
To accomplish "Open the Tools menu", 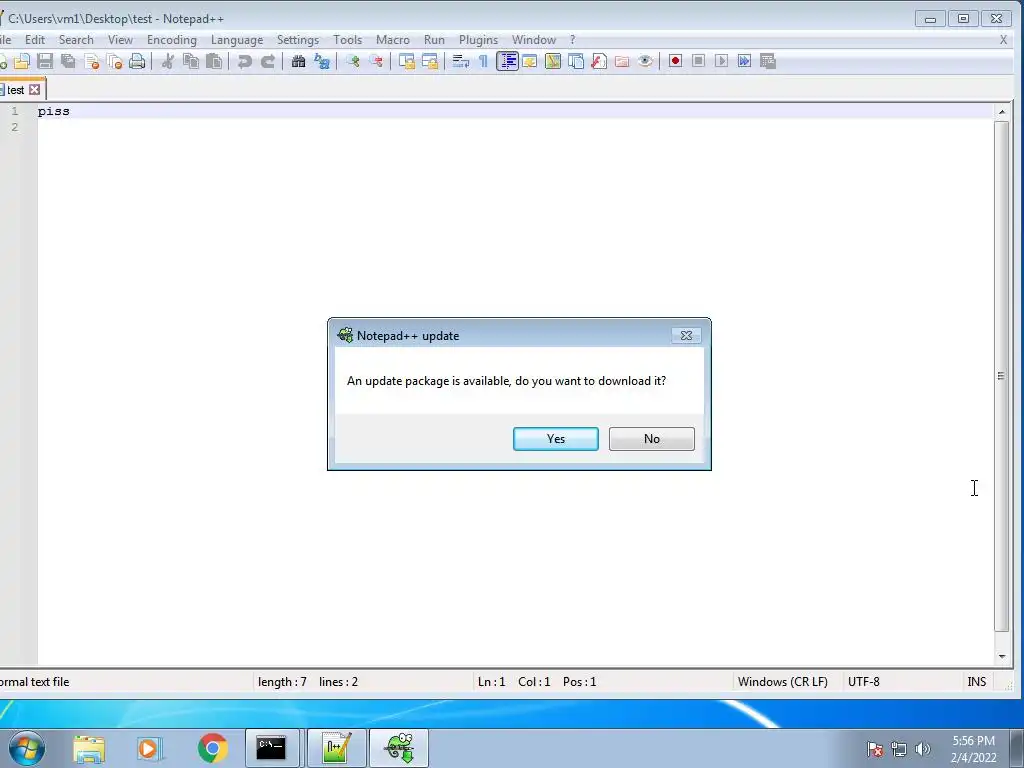I will (347, 40).
